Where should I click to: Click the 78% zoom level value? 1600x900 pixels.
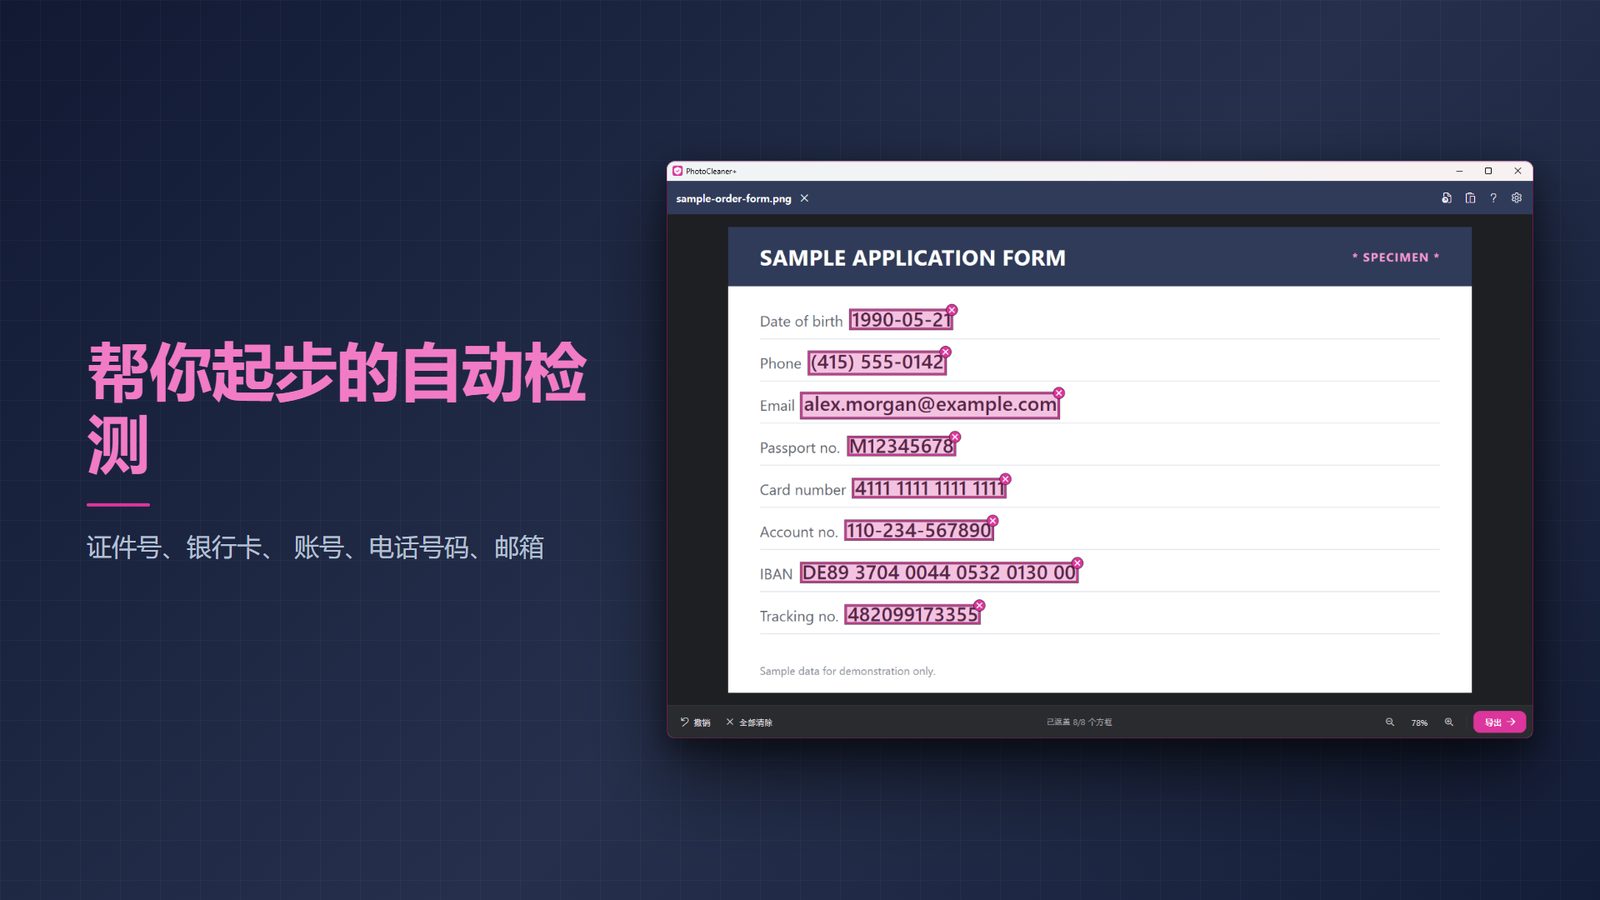(x=1419, y=723)
